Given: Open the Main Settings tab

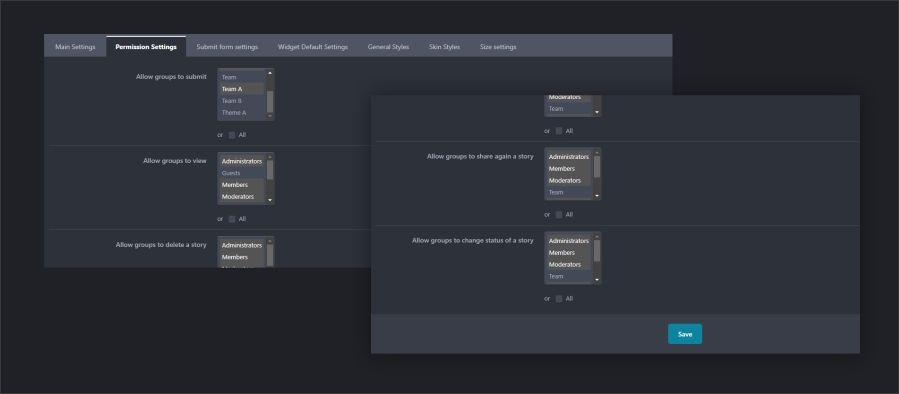Looking at the screenshot, I should [75, 47].
